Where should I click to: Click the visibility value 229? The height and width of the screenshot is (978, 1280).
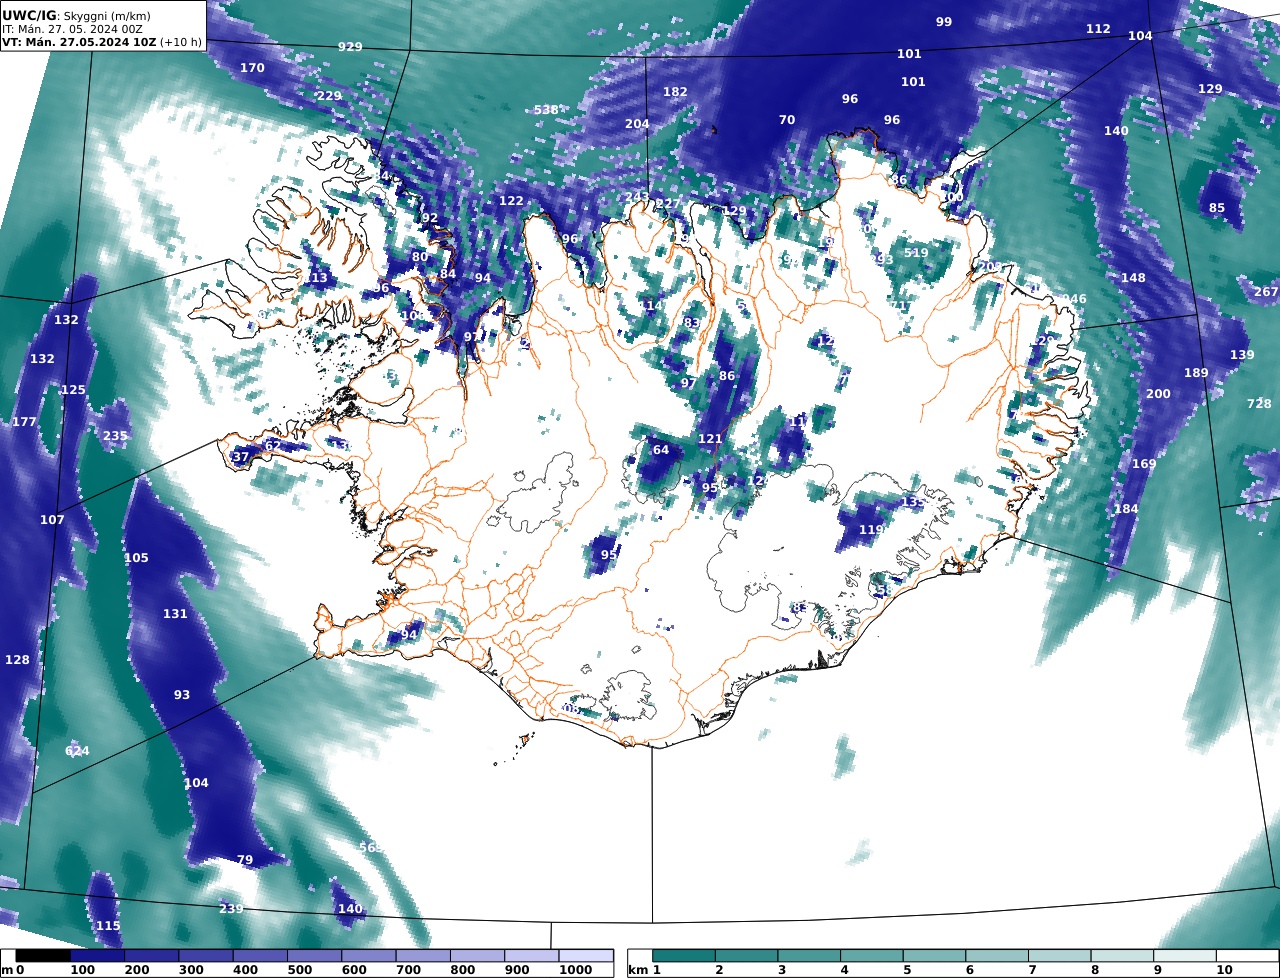[329, 96]
